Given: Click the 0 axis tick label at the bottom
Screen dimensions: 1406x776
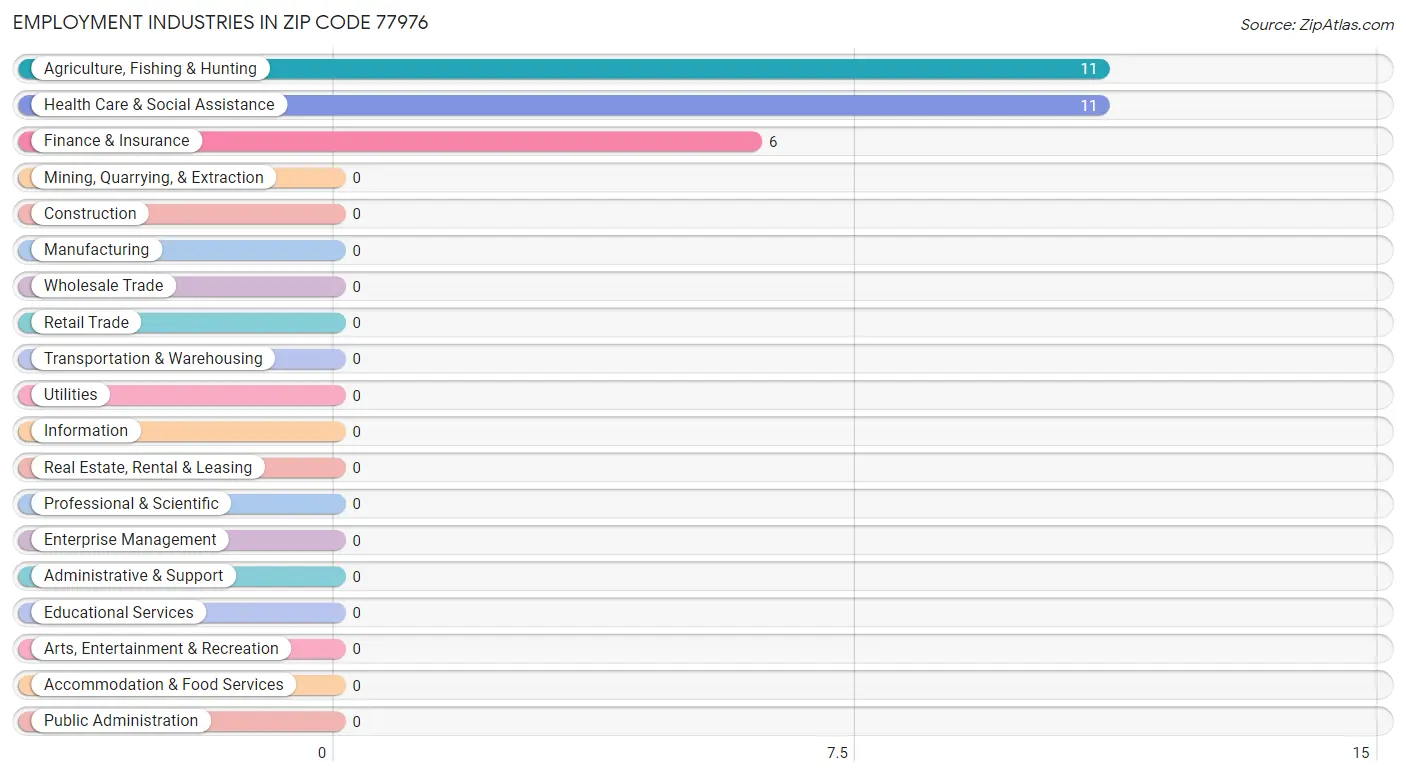Looking at the screenshot, I should [x=322, y=753].
